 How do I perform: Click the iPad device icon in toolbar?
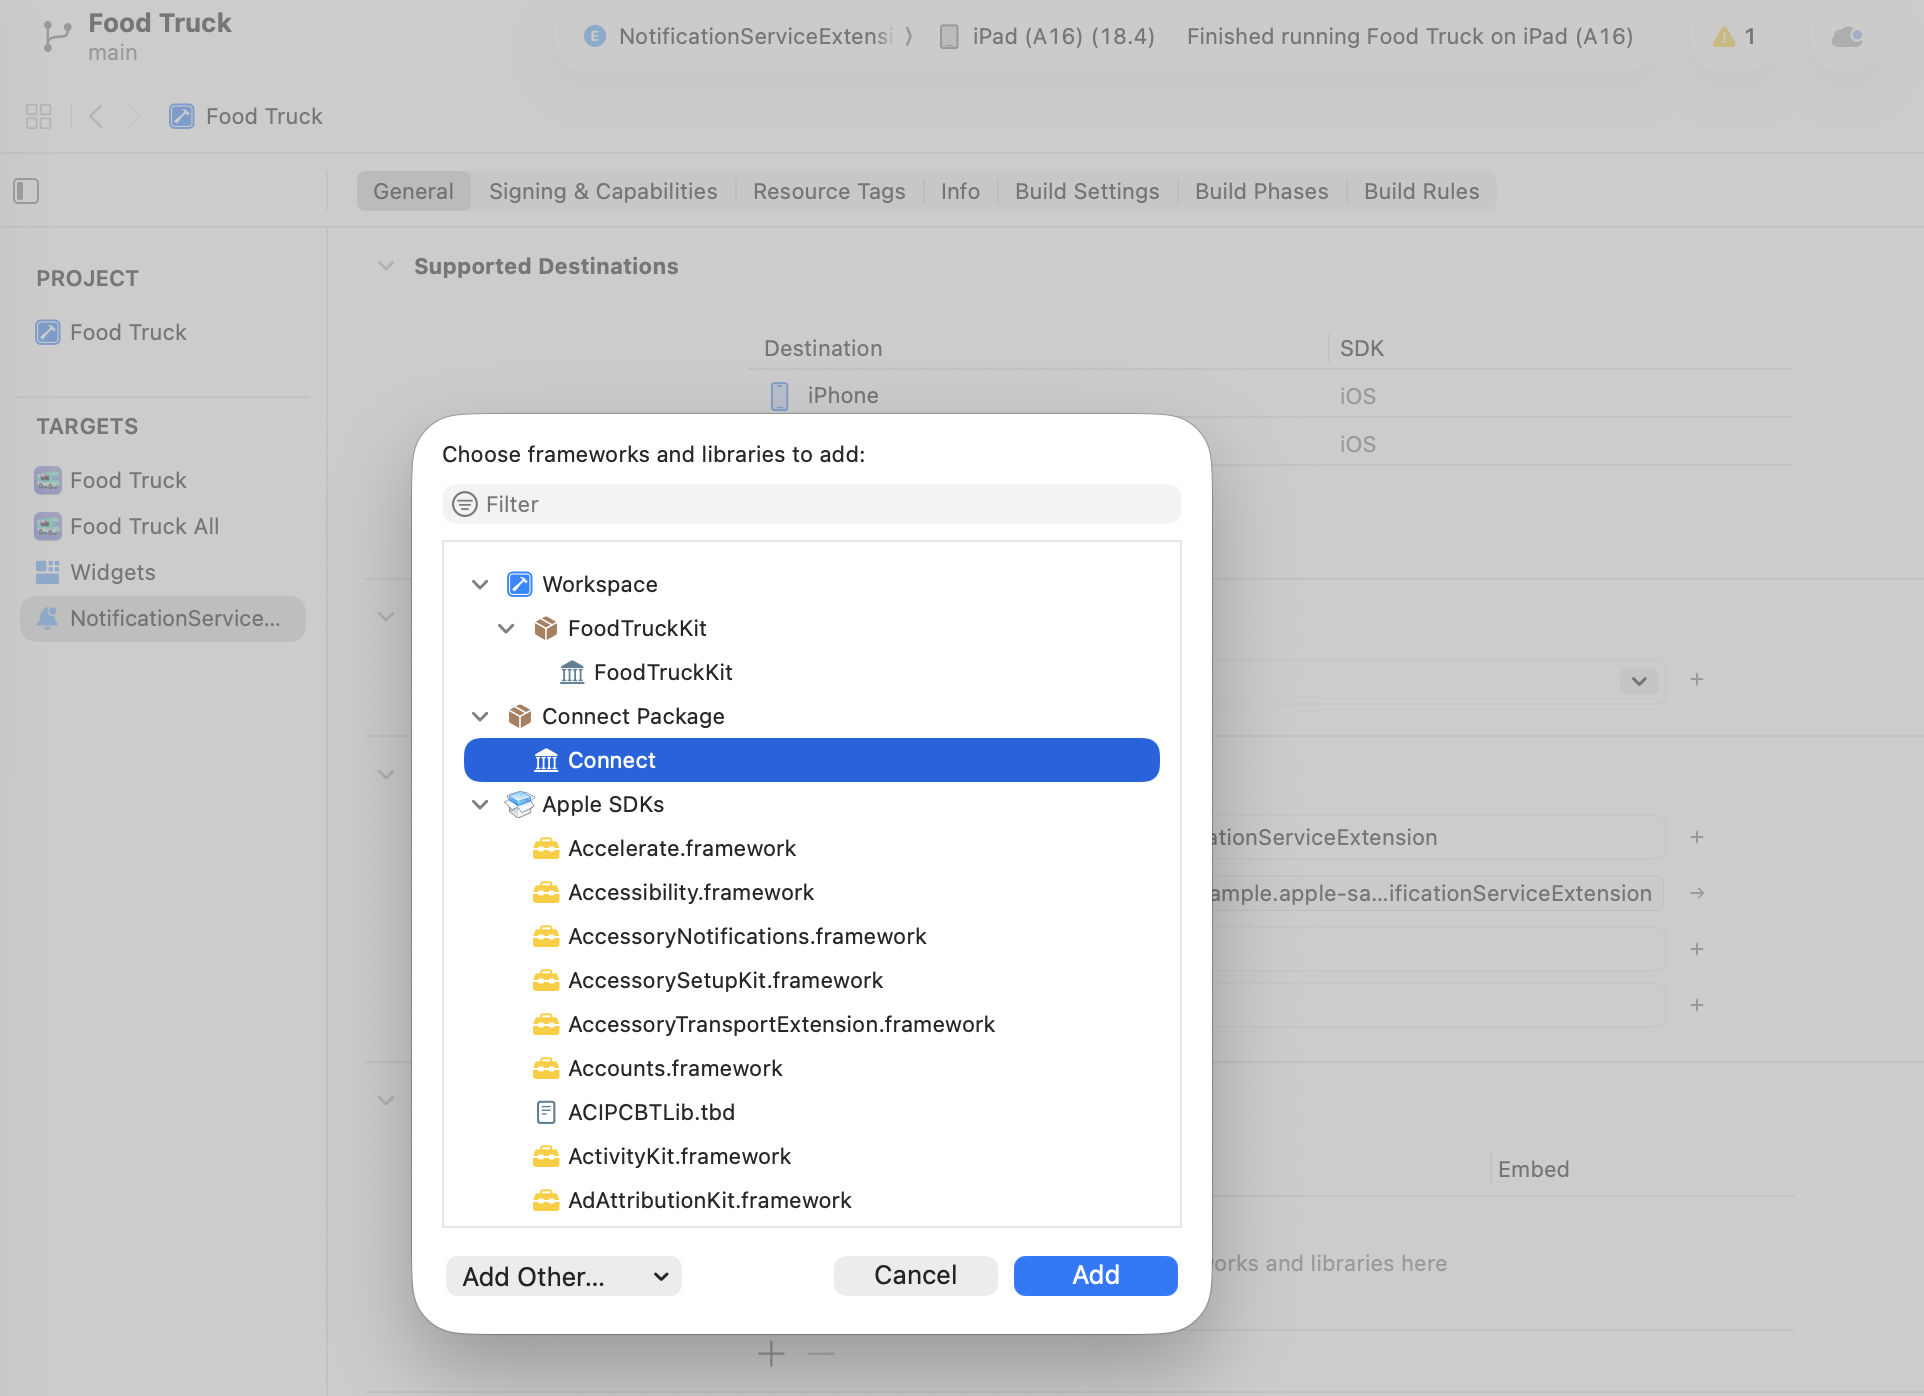click(x=948, y=36)
